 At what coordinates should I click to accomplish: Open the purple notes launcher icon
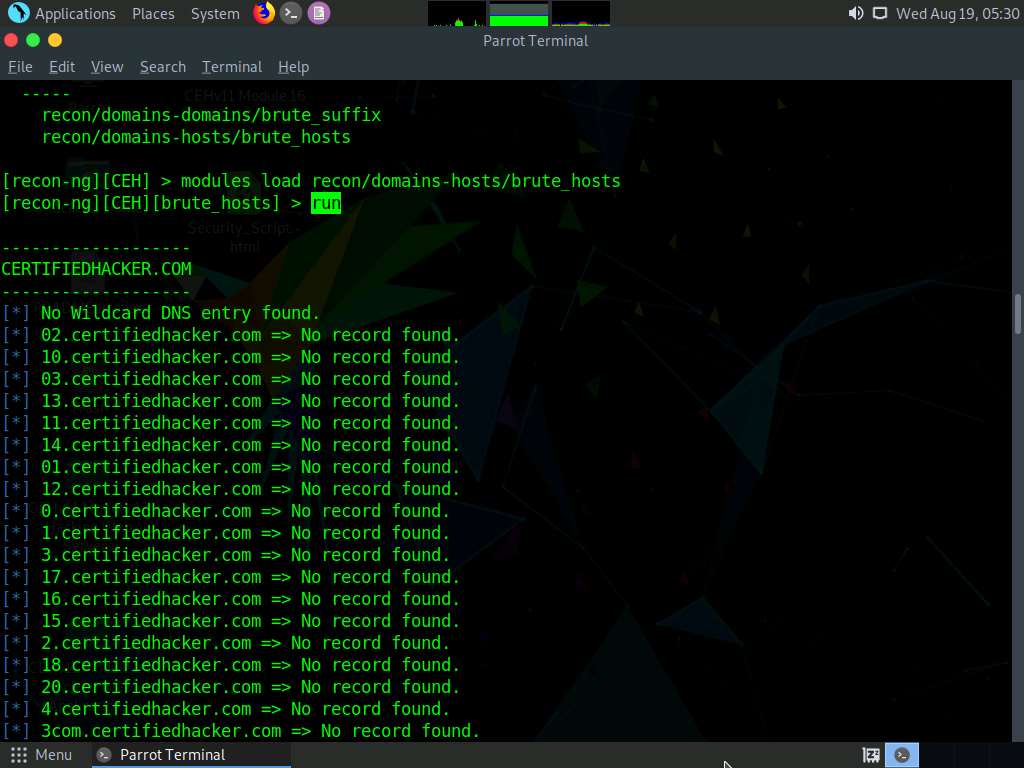click(x=319, y=13)
